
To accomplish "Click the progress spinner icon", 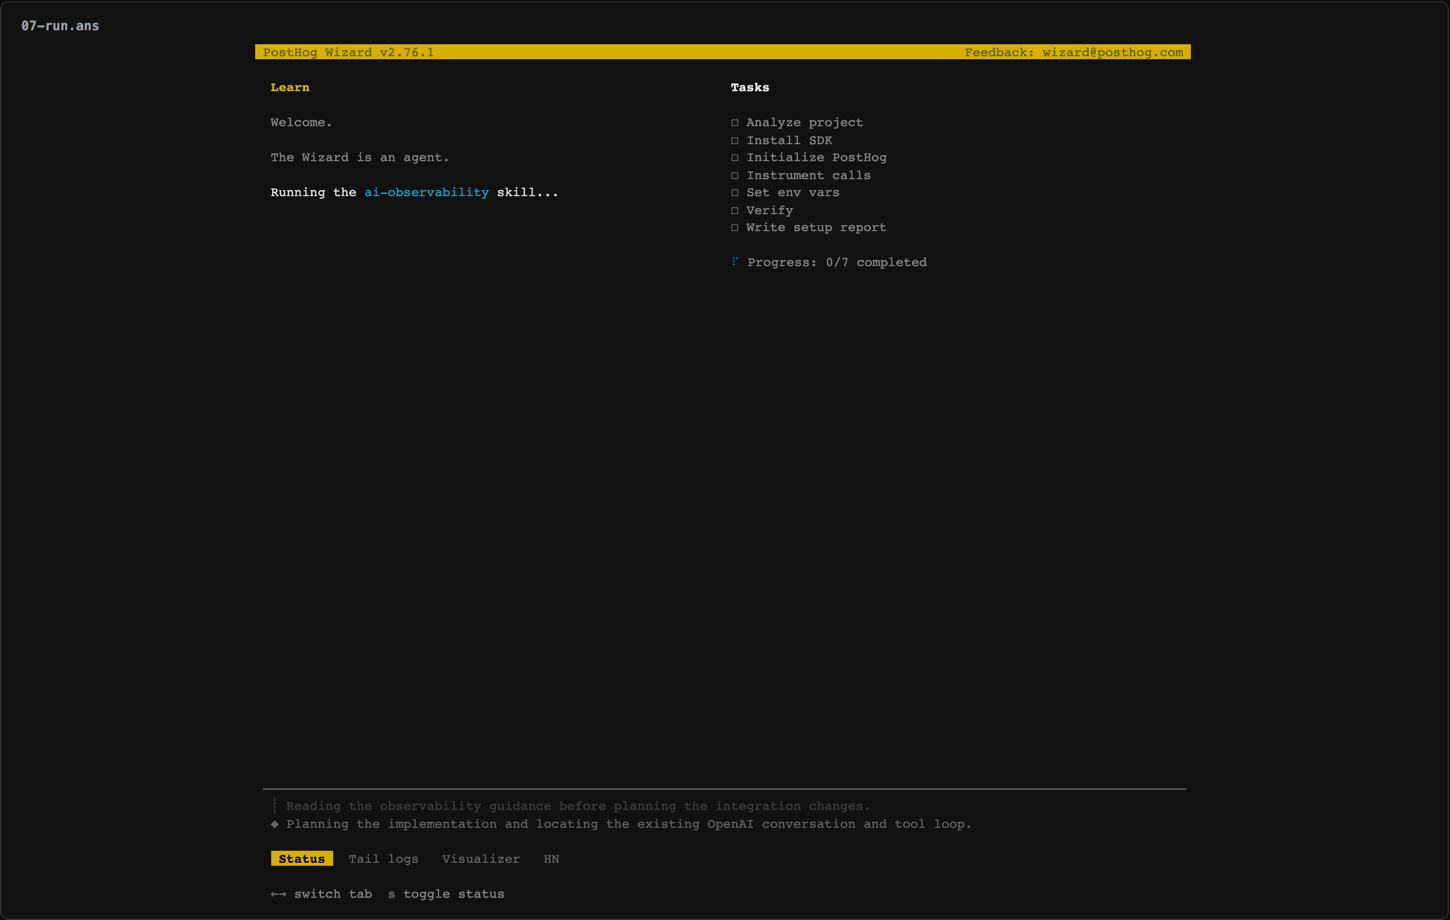I will click(x=735, y=262).
